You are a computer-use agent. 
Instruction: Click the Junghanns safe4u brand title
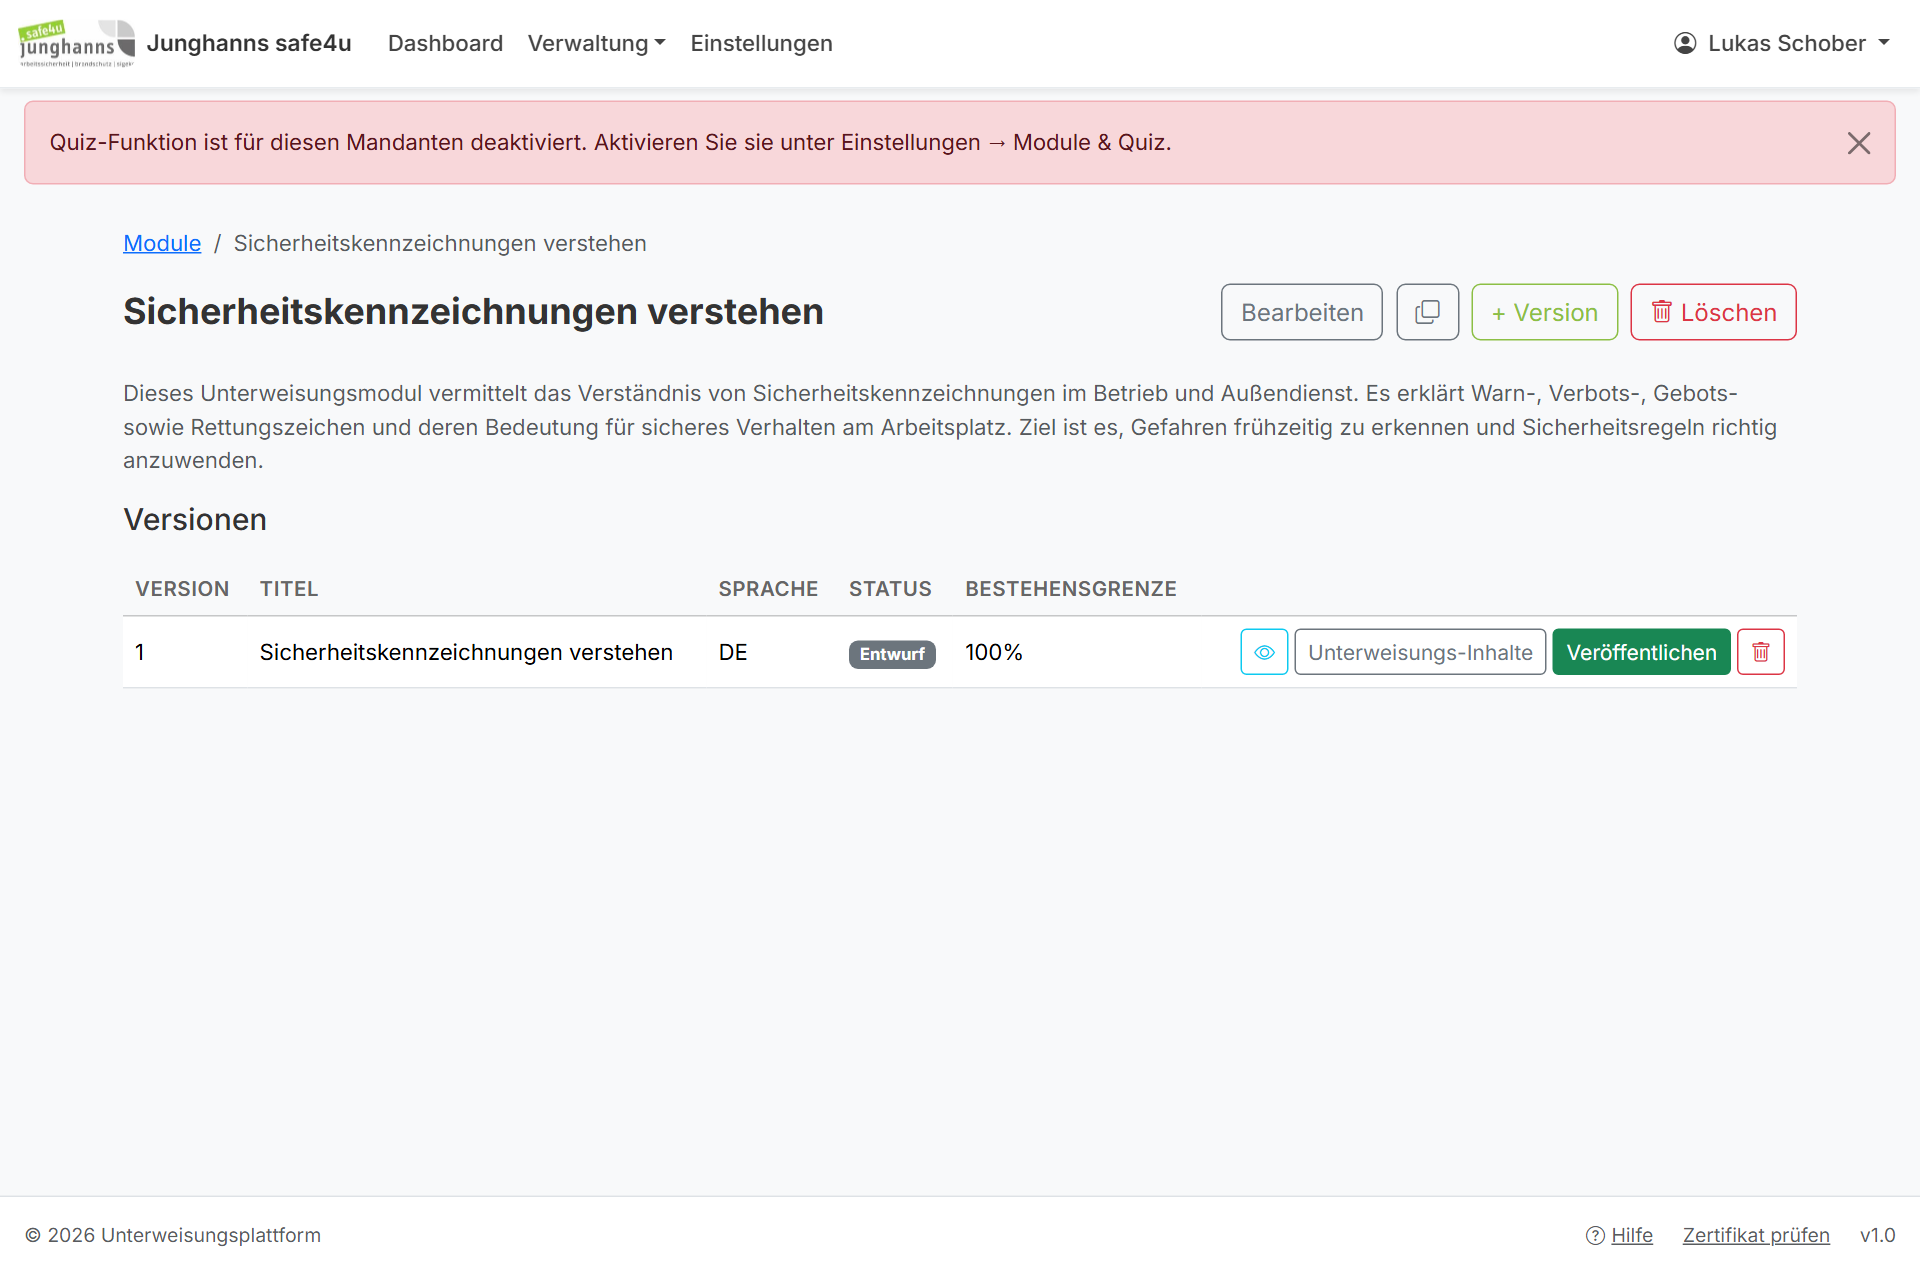coord(249,43)
